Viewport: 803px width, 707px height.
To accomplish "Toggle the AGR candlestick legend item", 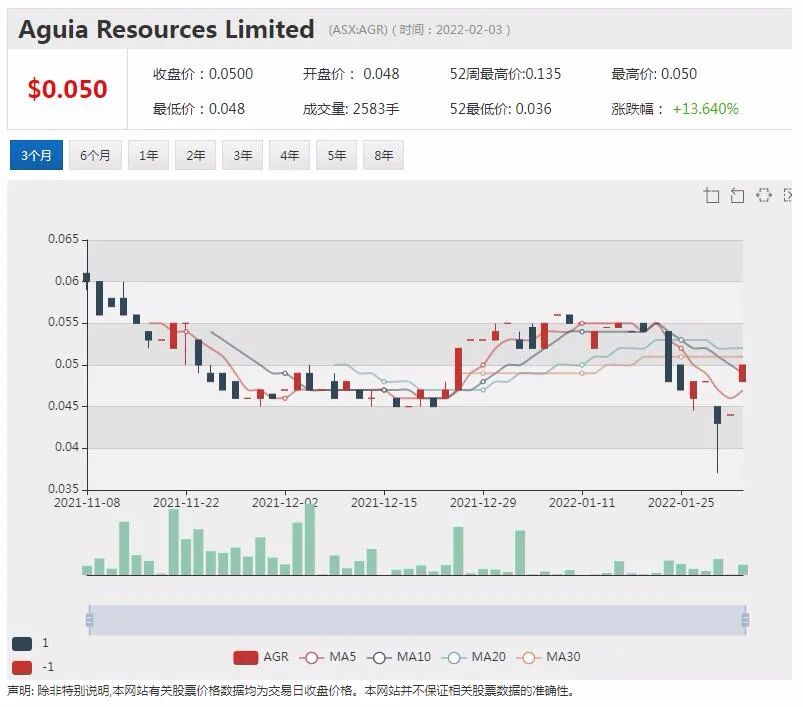I will 261,657.
